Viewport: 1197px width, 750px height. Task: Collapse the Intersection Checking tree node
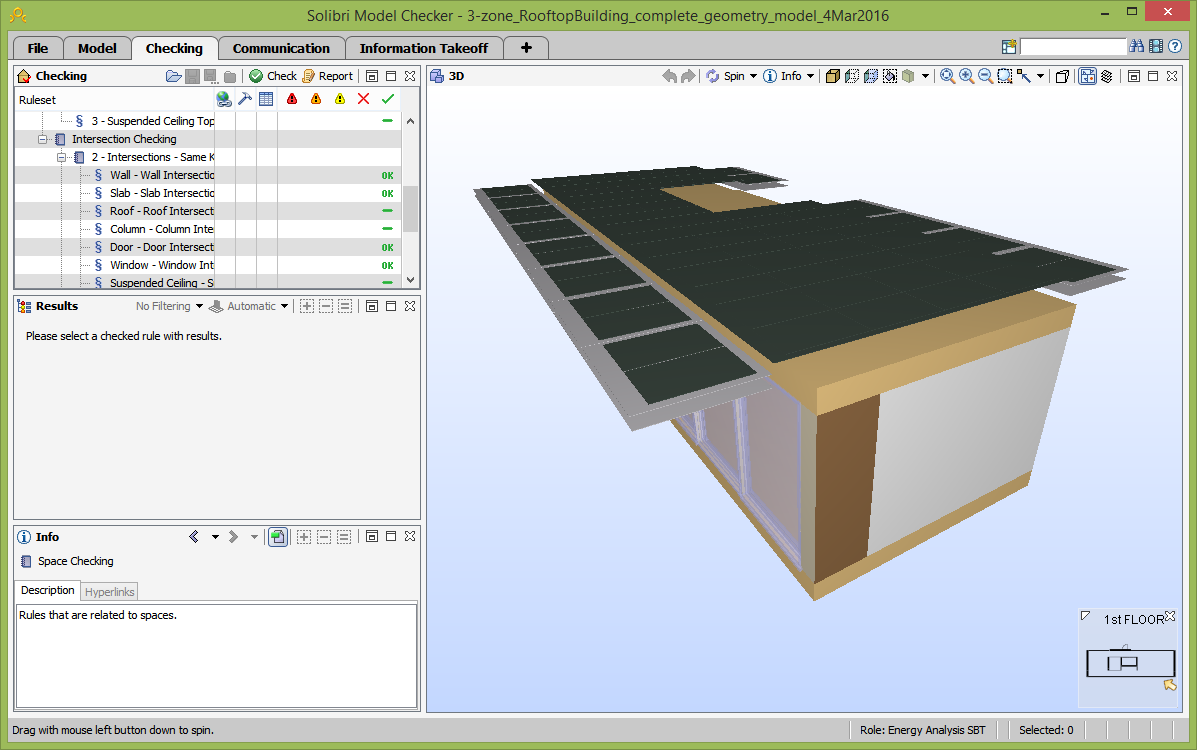(x=43, y=139)
